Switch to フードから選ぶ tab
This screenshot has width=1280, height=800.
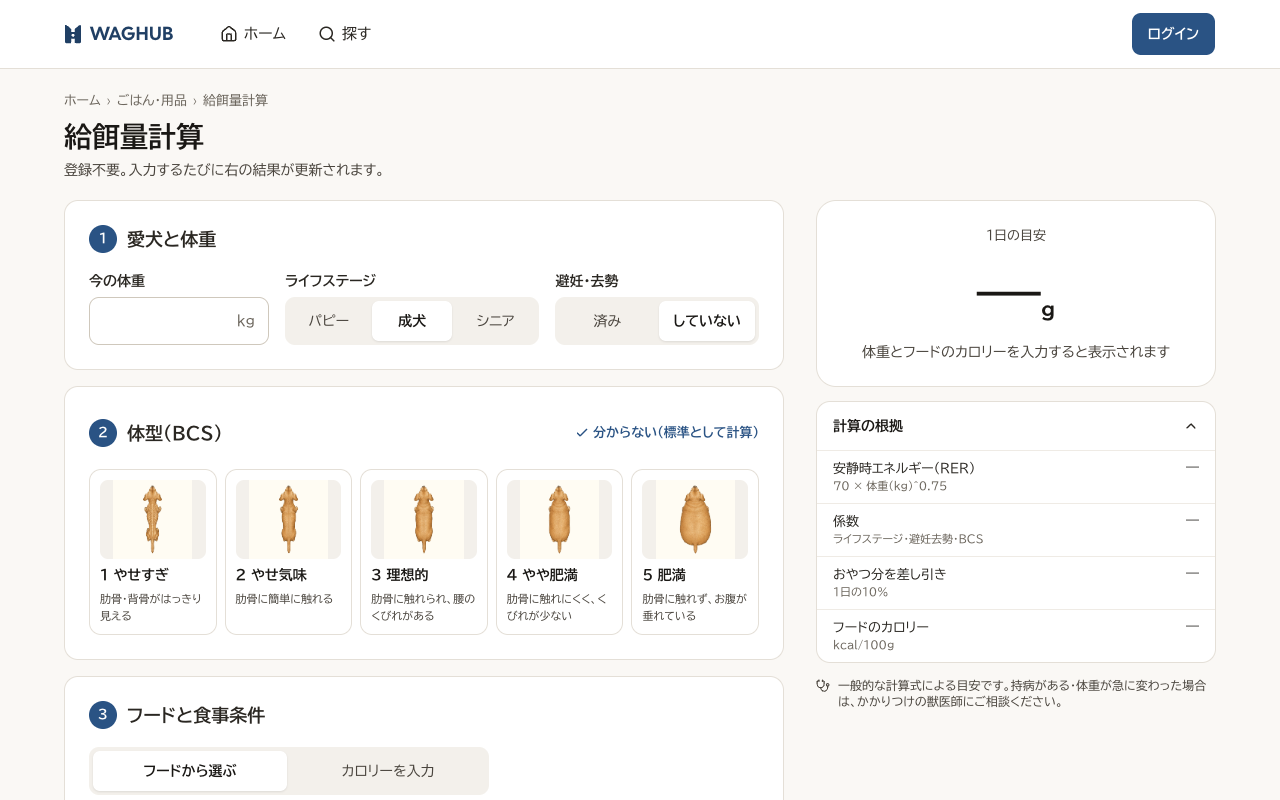tap(190, 771)
